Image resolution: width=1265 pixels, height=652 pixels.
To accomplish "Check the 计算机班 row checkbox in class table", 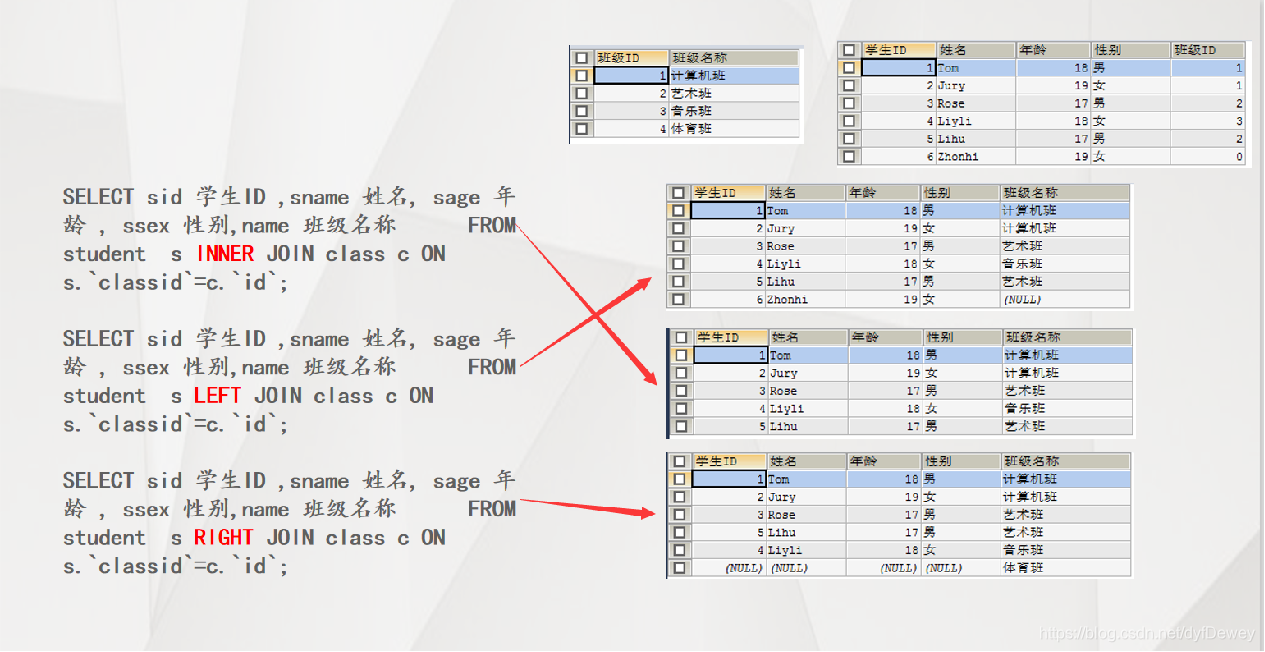I will (x=581, y=75).
